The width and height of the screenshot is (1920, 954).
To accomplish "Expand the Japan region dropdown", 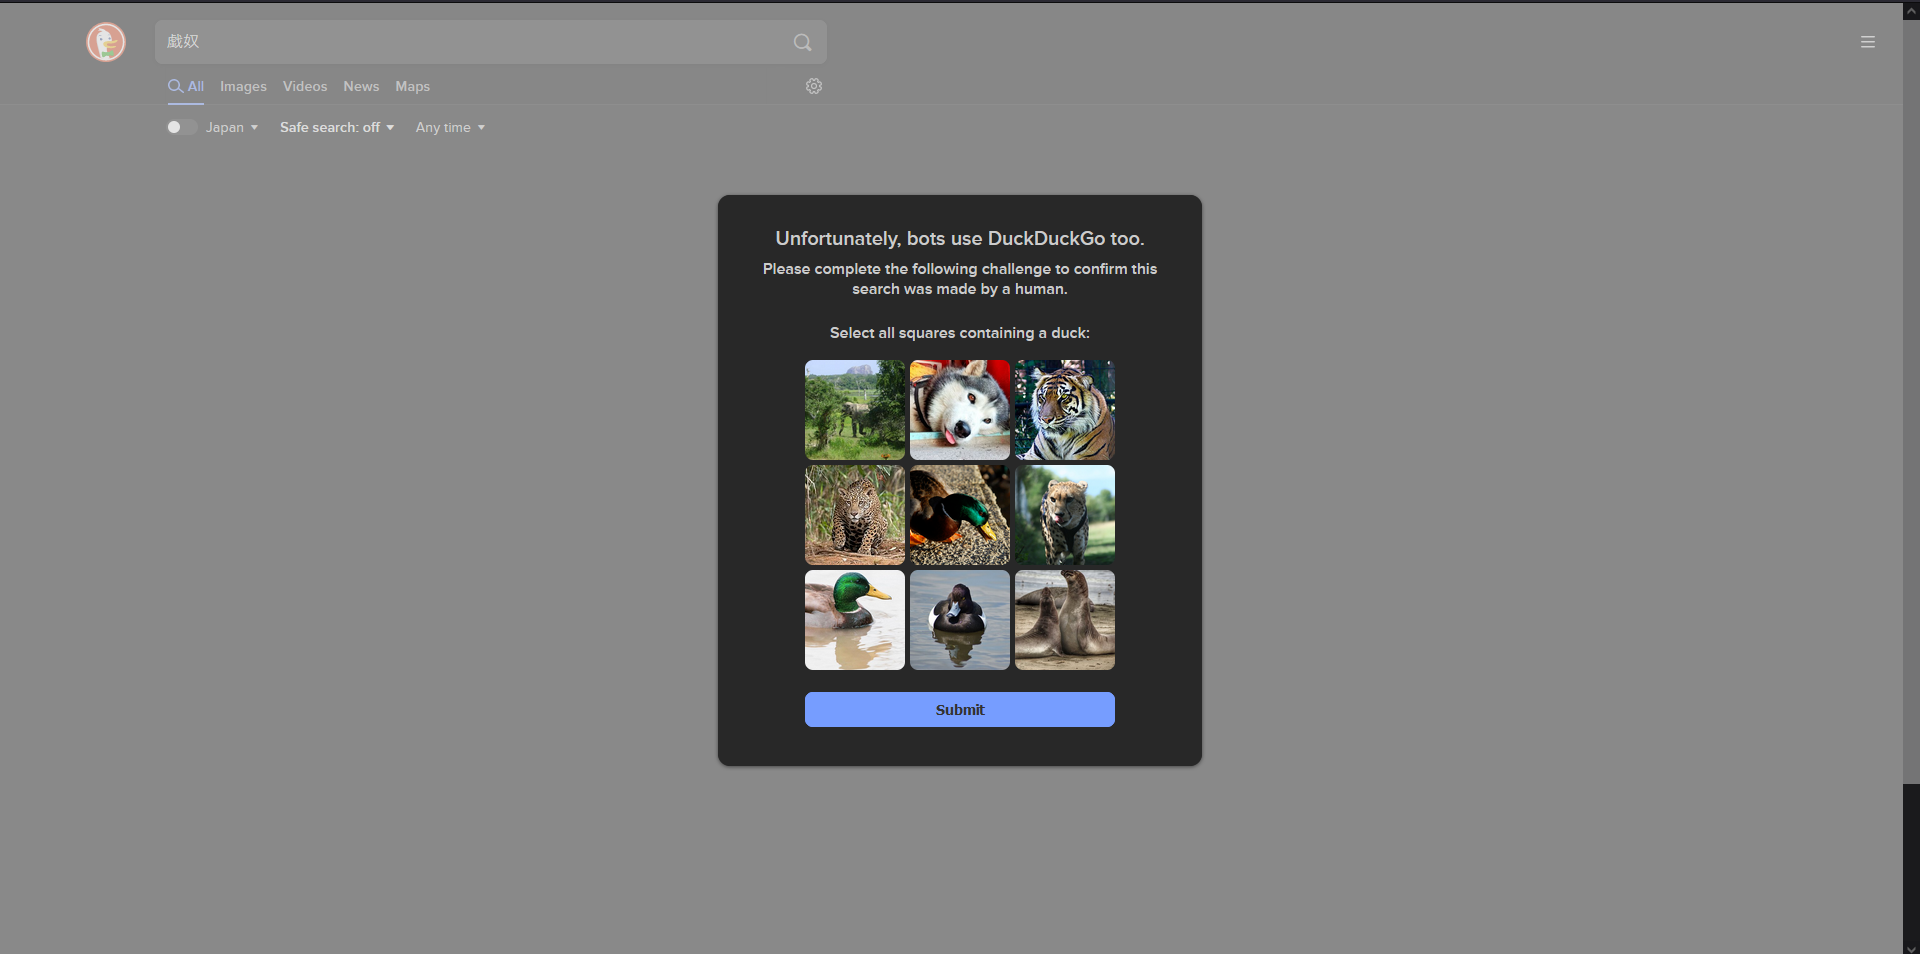I will [232, 127].
